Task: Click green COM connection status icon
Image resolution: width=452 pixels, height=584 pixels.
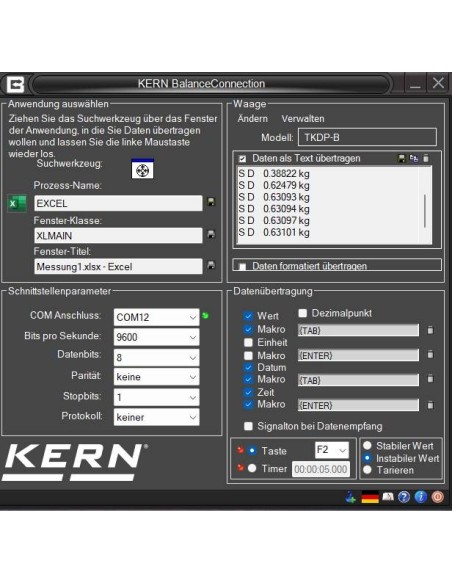Action: click(205, 316)
